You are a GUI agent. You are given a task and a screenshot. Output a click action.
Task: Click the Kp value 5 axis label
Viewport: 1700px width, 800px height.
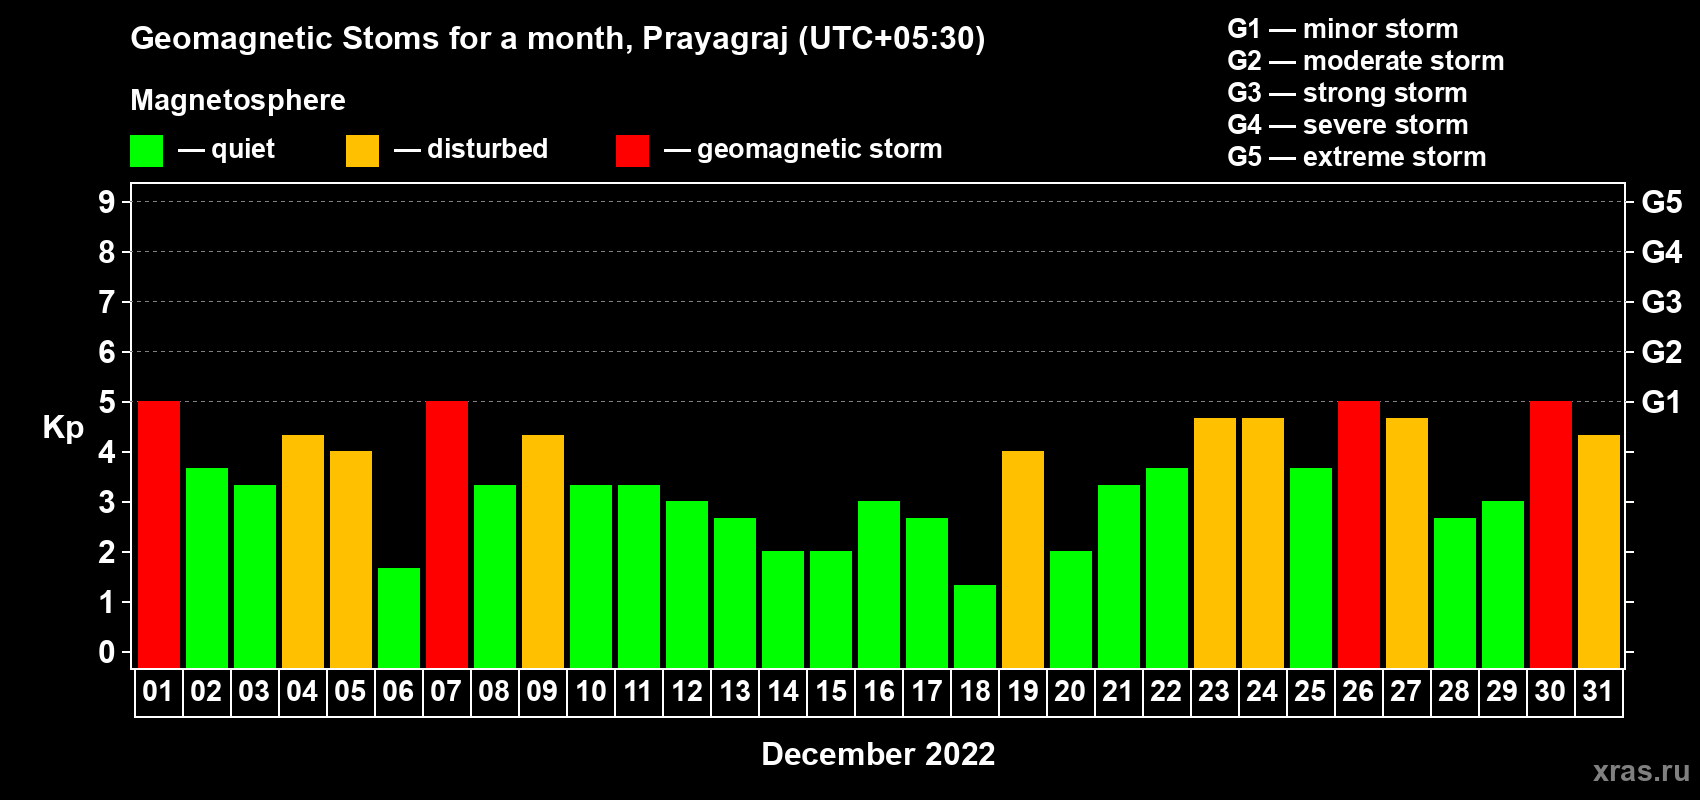[x=107, y=402]
